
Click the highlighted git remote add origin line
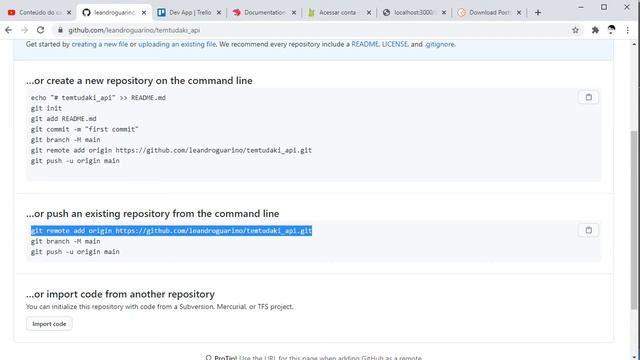coord(171,231)
